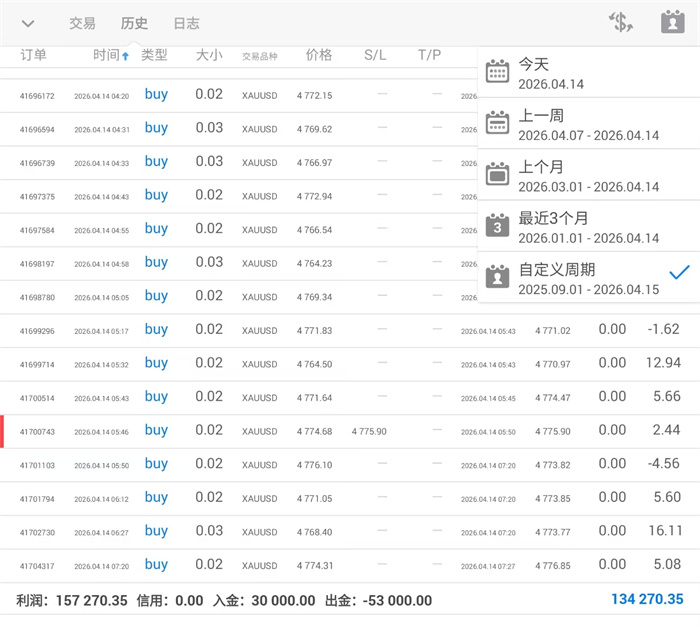This screenshot has width=700, height=628.
Task: Click the calendar icon beside 上一周
Action: [497, 124]
